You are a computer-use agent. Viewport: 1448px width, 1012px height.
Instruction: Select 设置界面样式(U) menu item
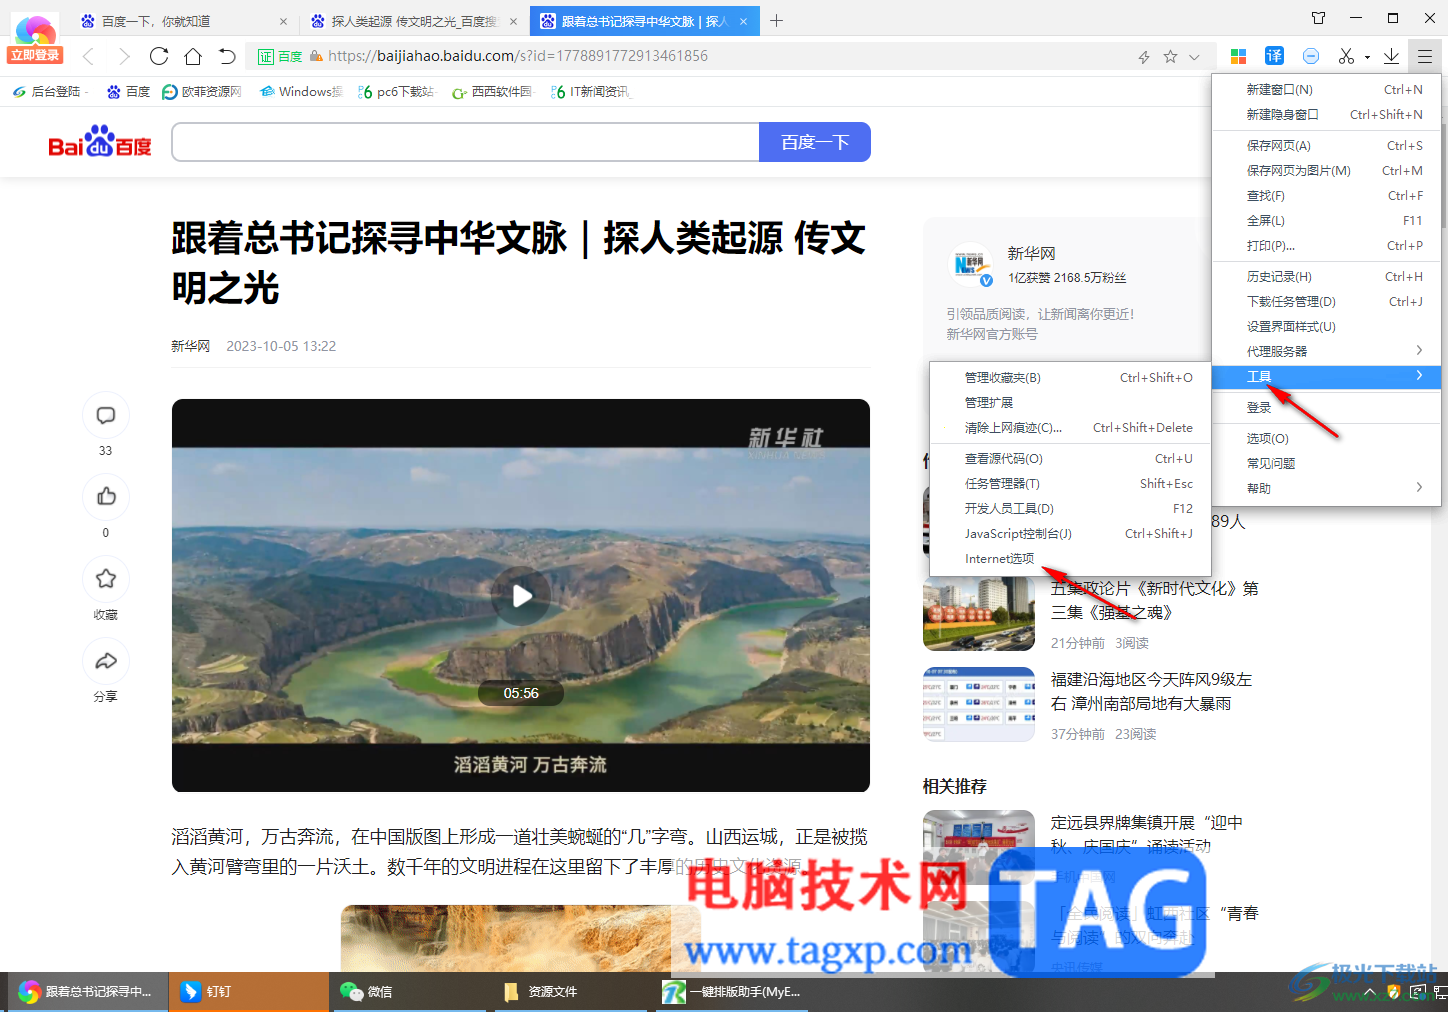(1326, 327)
